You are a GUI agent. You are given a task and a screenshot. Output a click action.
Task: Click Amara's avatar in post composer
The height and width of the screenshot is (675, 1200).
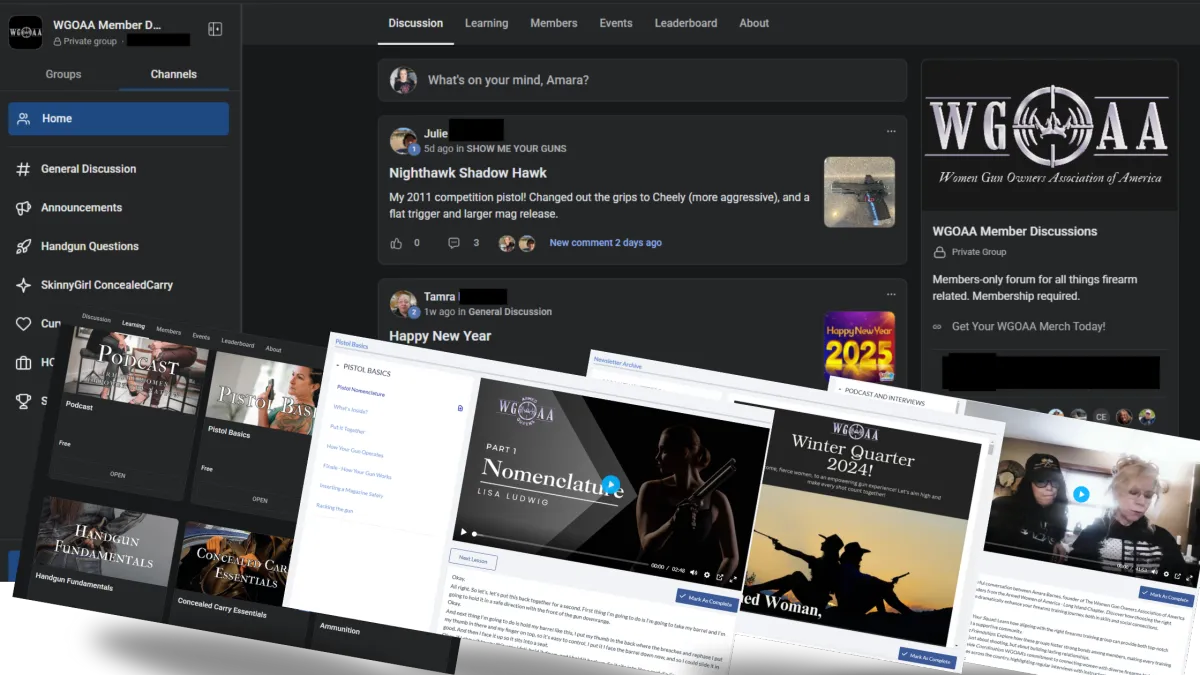click(403, 80)
